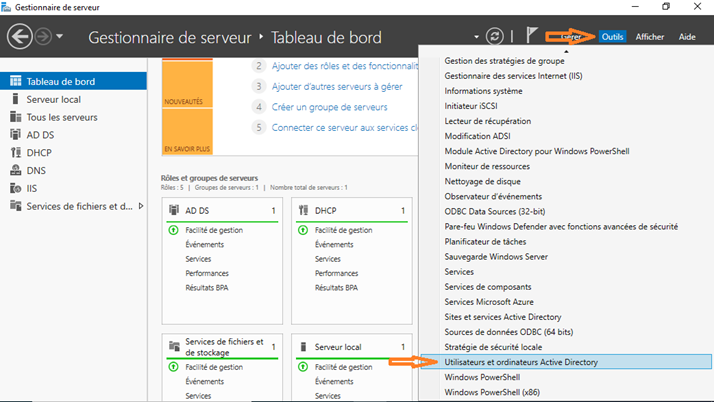Click the refresh icon in header
This screenshot has height=402, width=714.
tap(495, 36)
